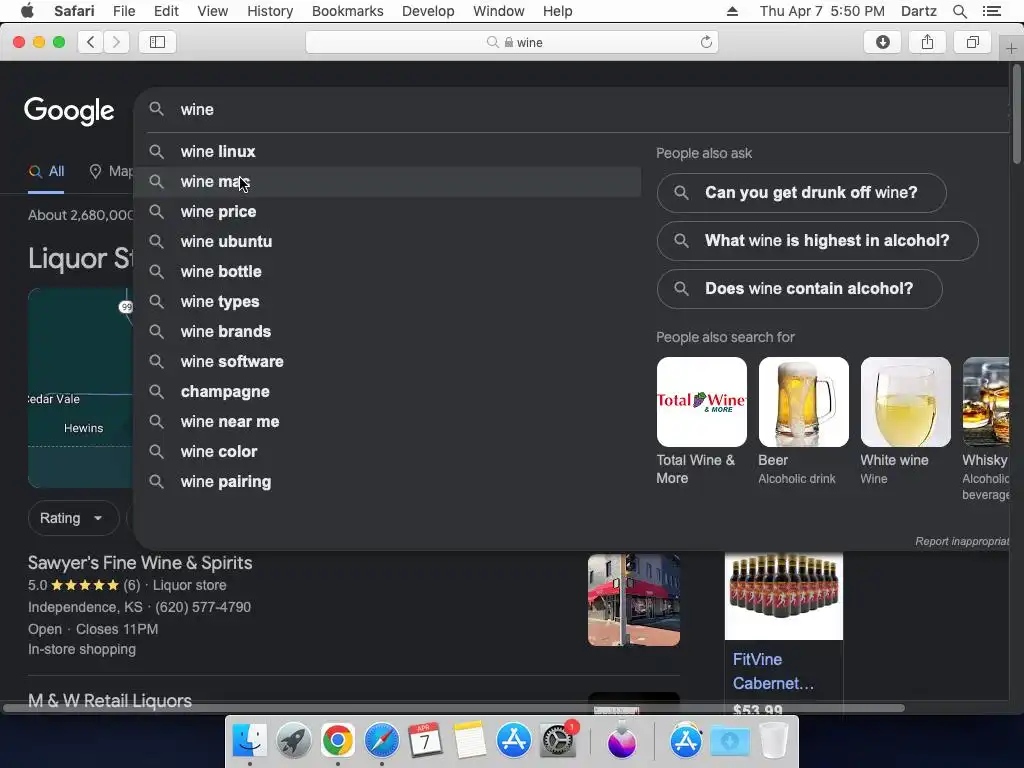Reload the page in address bar
1024x768 pixels.
(x=706, y=42)
